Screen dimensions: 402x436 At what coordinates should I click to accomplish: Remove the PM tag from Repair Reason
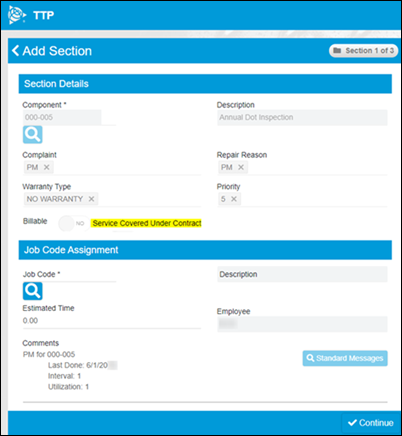pyautogui.click(x=241, y=167)
